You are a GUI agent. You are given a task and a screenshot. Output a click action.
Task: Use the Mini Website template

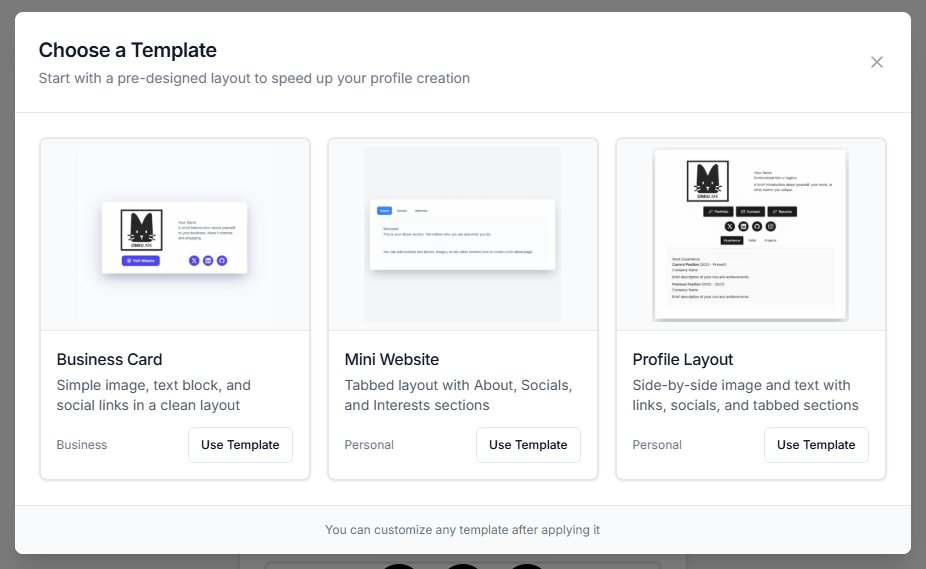click(528, 445)
